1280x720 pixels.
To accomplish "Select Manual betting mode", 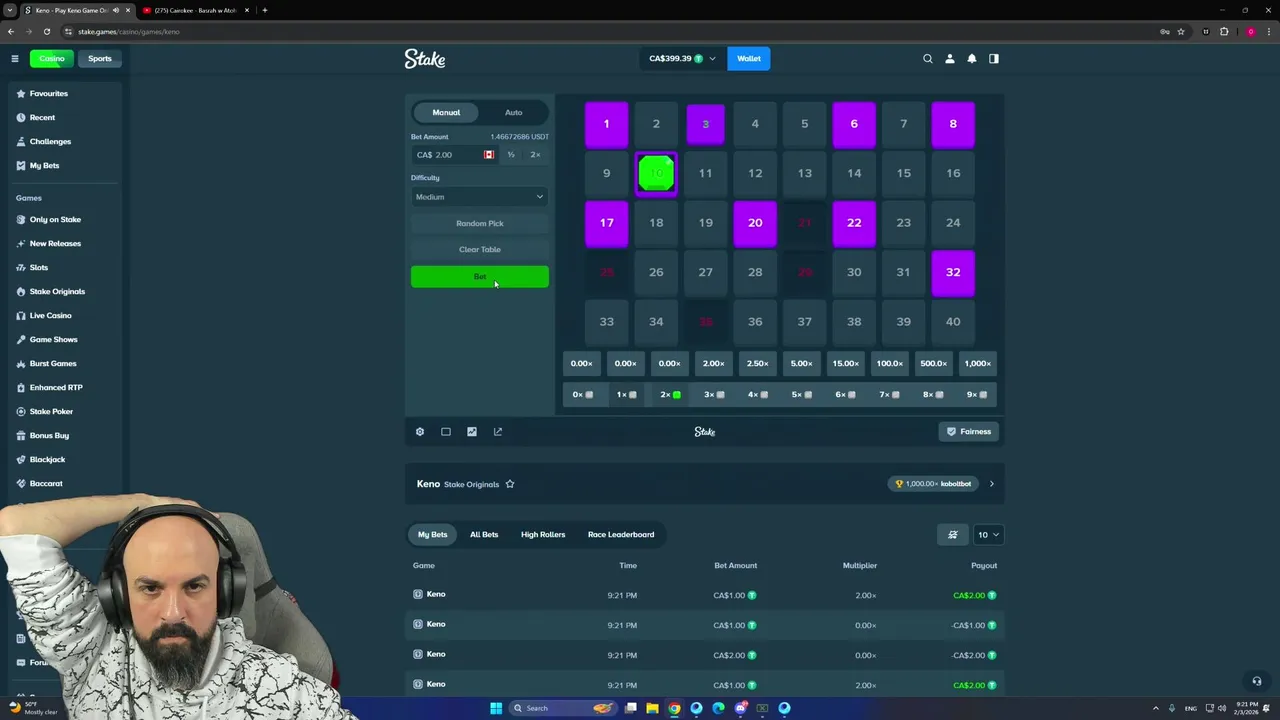I will coord(446,112).
